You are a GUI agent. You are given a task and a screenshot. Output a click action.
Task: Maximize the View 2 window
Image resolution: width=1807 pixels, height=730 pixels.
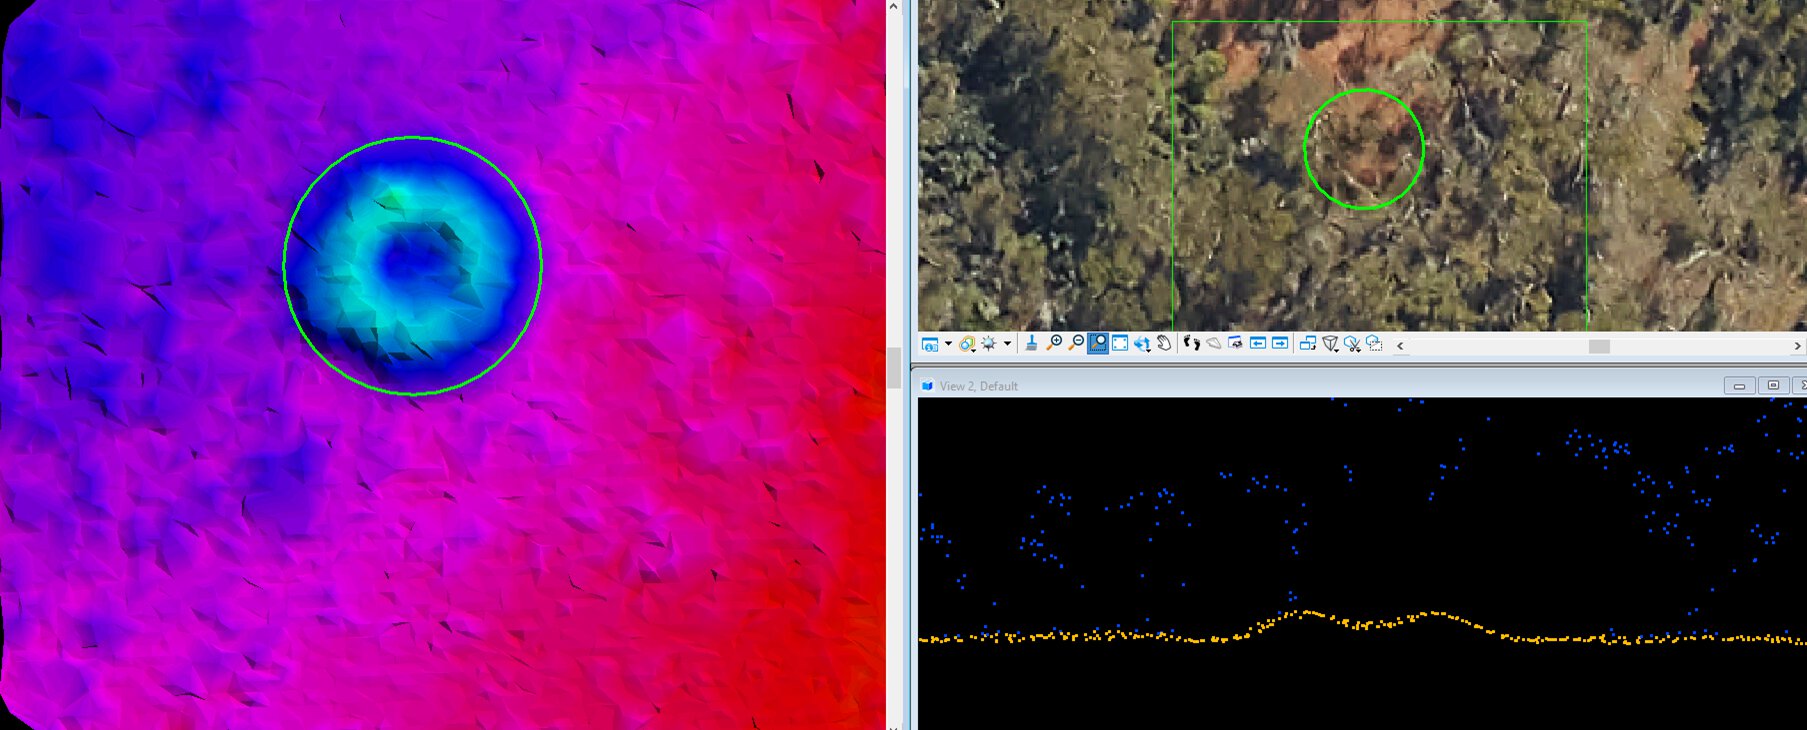(1773, 385)
